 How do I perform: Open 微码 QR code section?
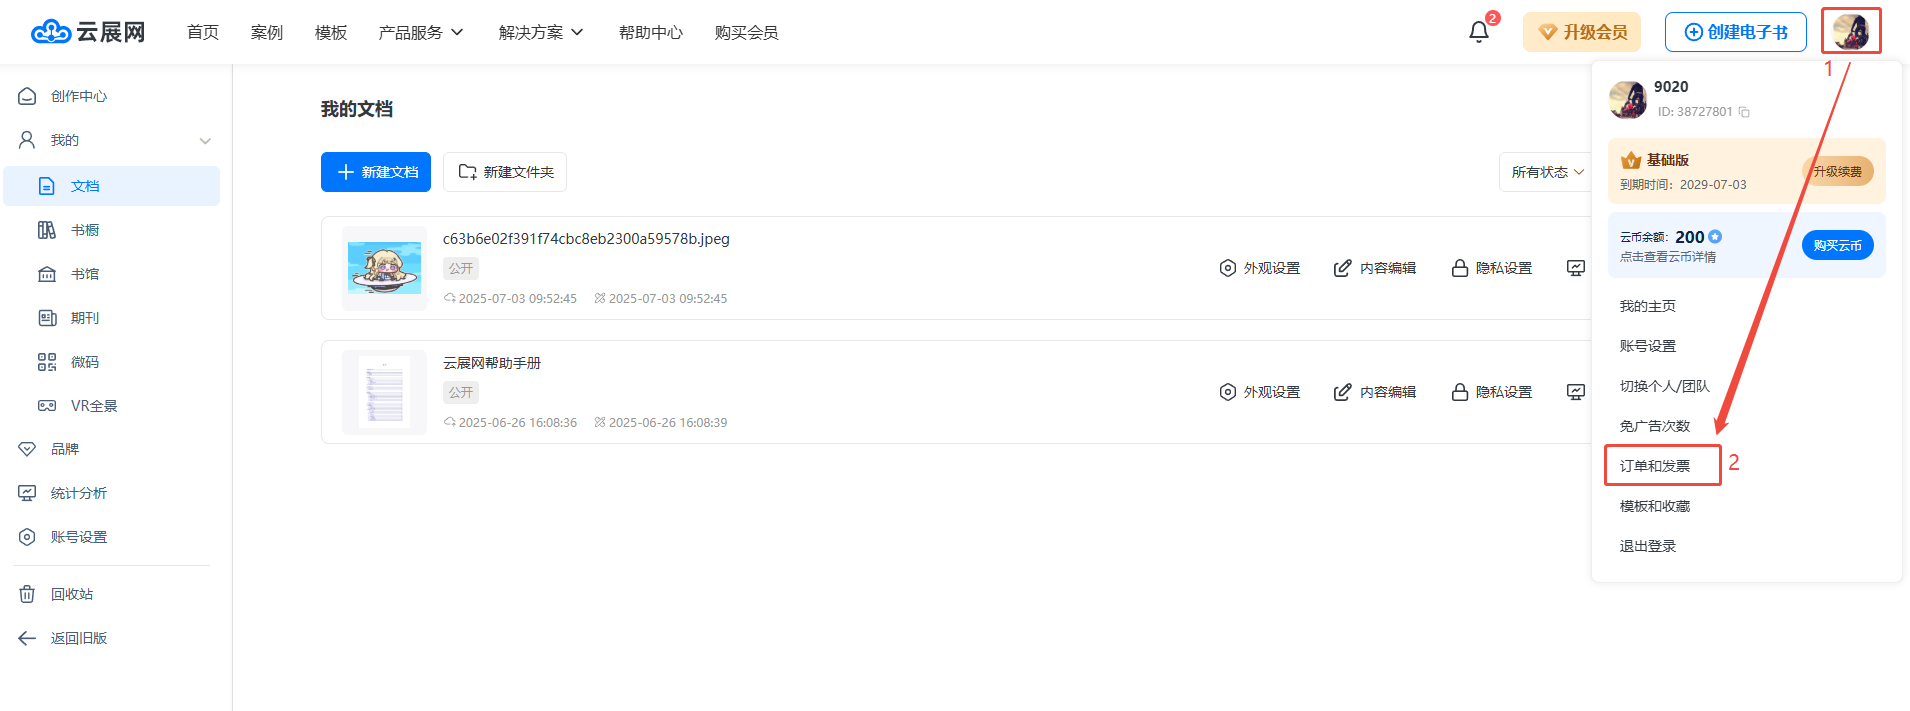click(84, 362)
